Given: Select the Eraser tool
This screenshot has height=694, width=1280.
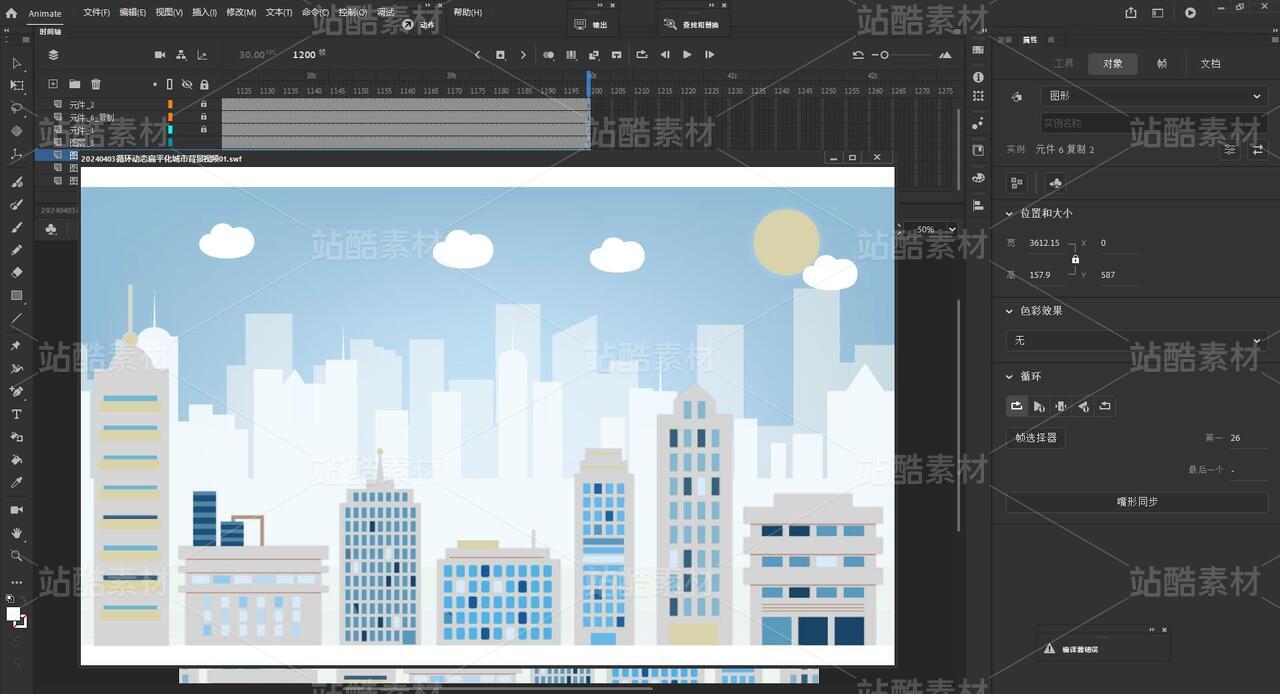Looking at the screenshot, I should pyautogui.click(x=16, y=272).
